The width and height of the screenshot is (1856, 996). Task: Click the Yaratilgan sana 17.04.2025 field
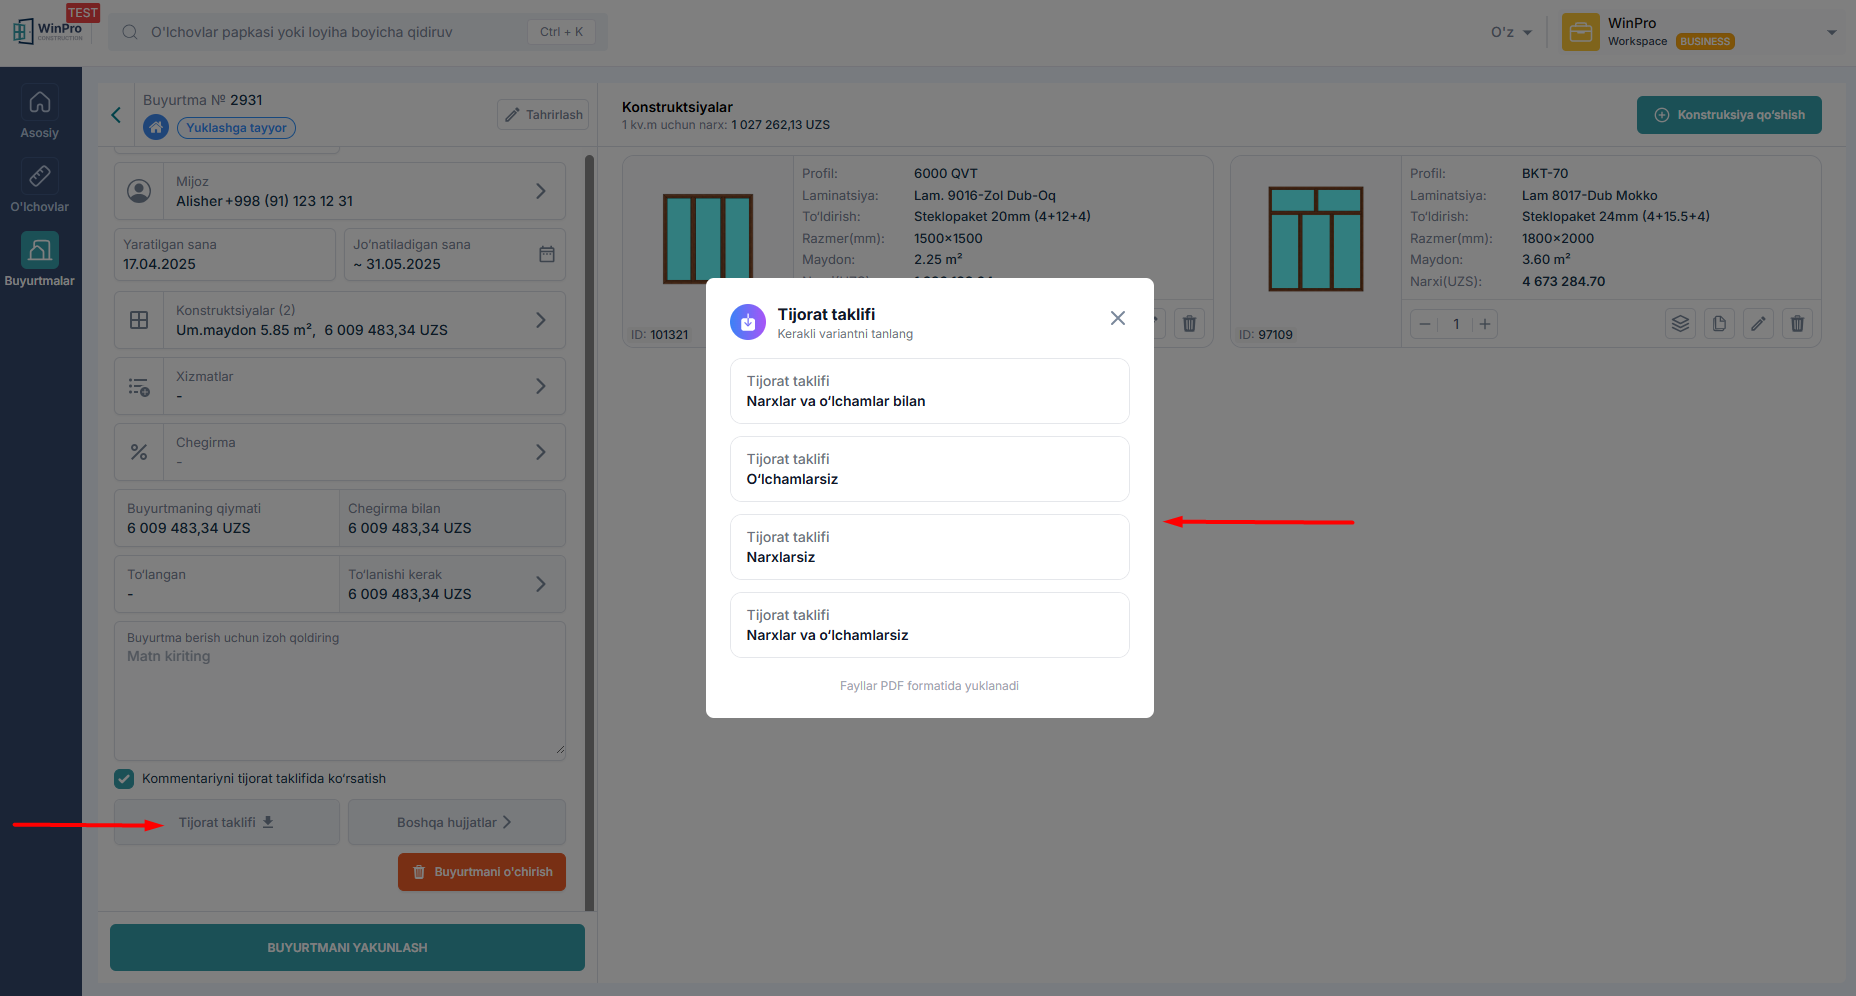225,255
